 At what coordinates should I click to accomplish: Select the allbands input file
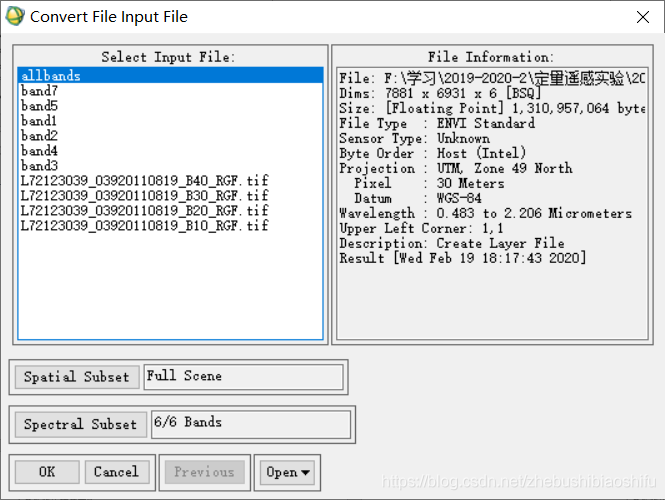tap(170, 75)
